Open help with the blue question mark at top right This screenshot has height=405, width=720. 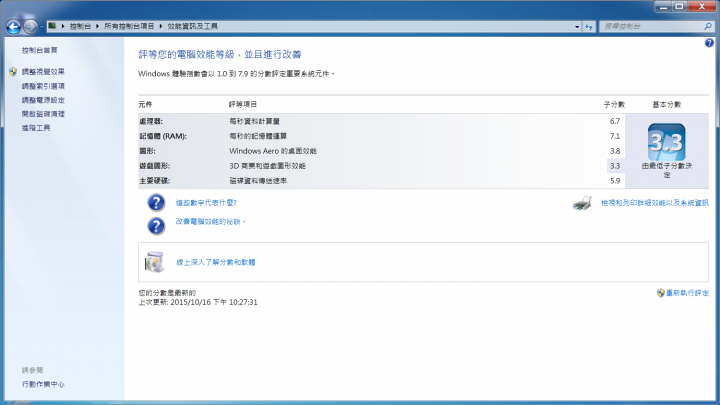(x=709, y=43)
